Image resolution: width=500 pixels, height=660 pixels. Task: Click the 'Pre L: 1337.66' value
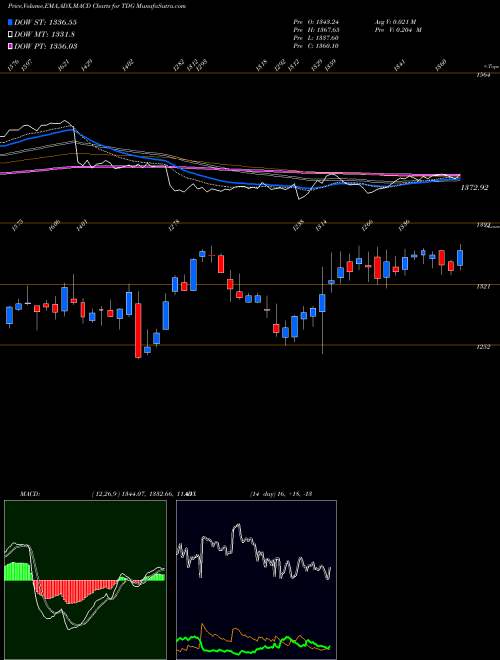pos(316,38)
